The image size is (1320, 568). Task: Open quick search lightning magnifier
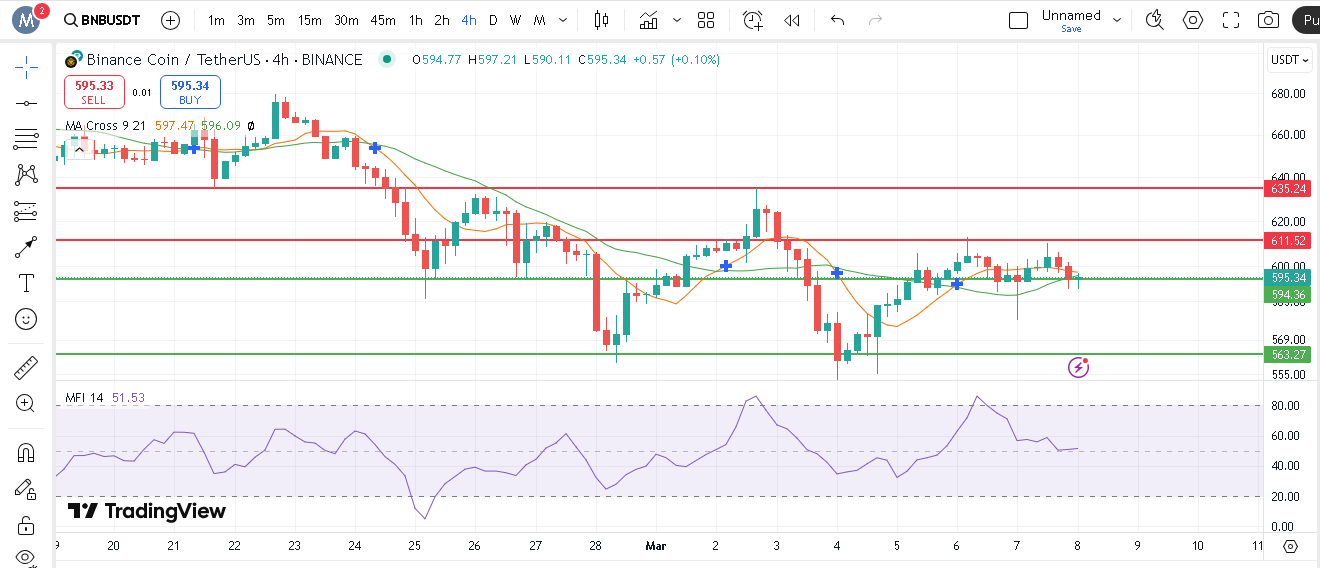[x=1154, y=20]
